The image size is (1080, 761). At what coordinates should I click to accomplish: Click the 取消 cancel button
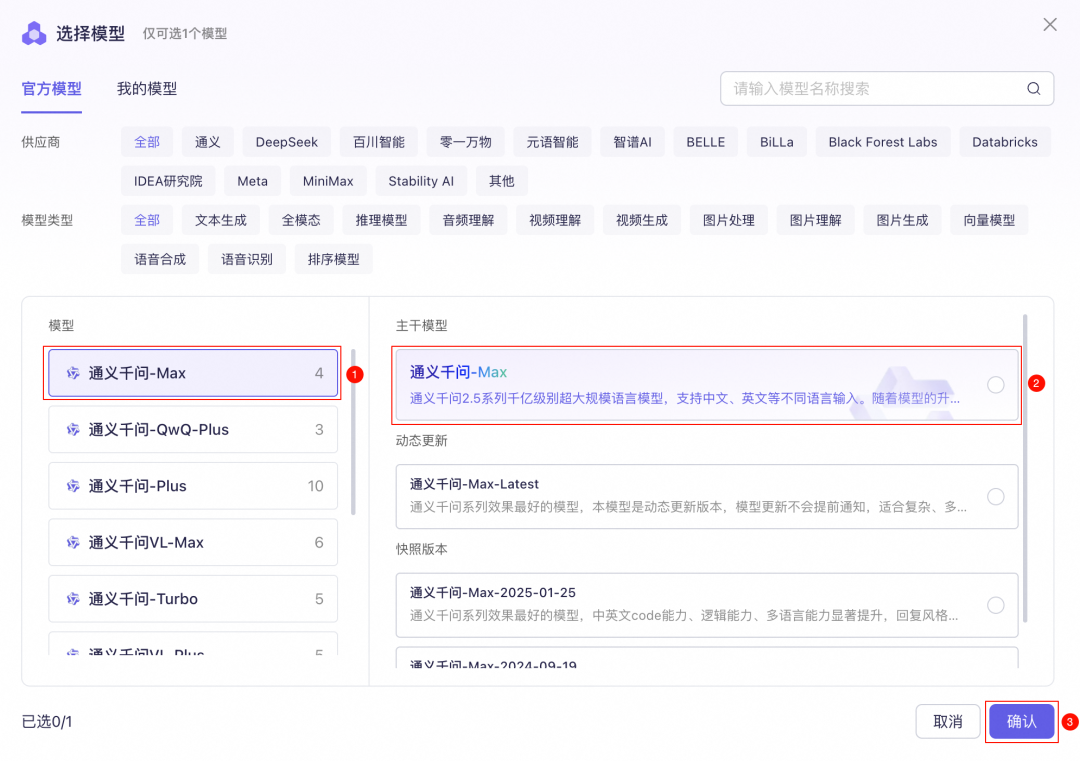(948, 721)
